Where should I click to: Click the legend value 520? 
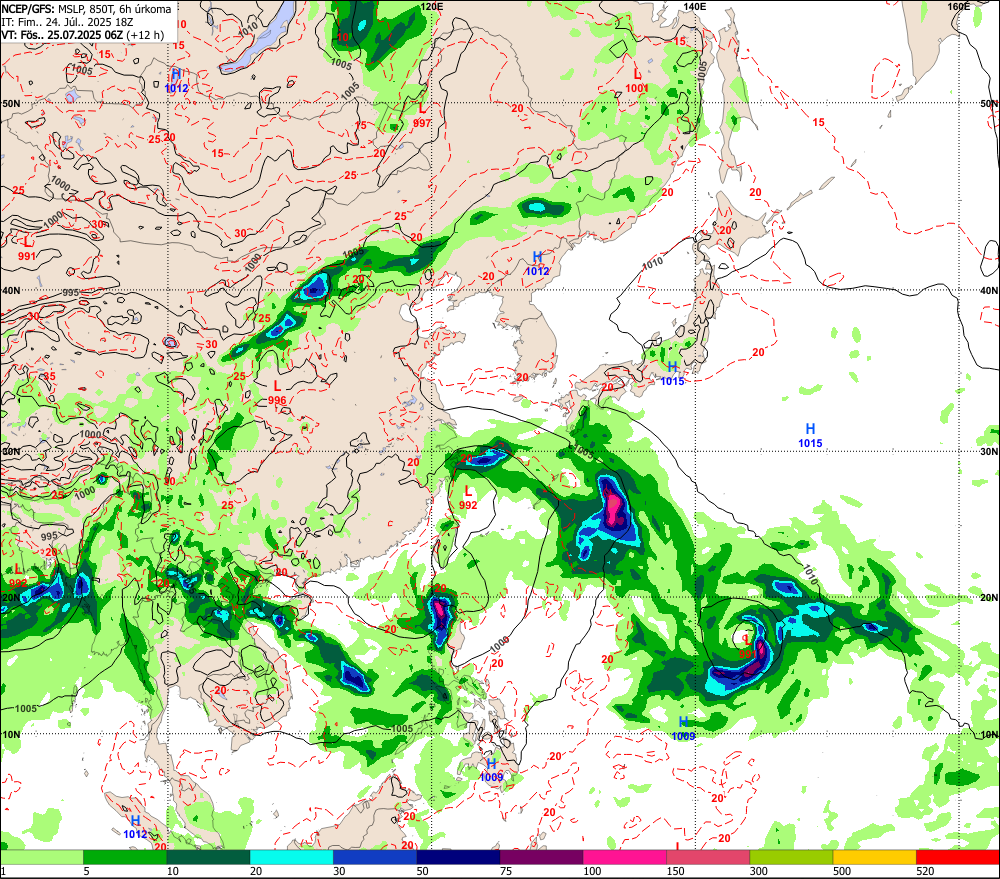pos(925,871)
